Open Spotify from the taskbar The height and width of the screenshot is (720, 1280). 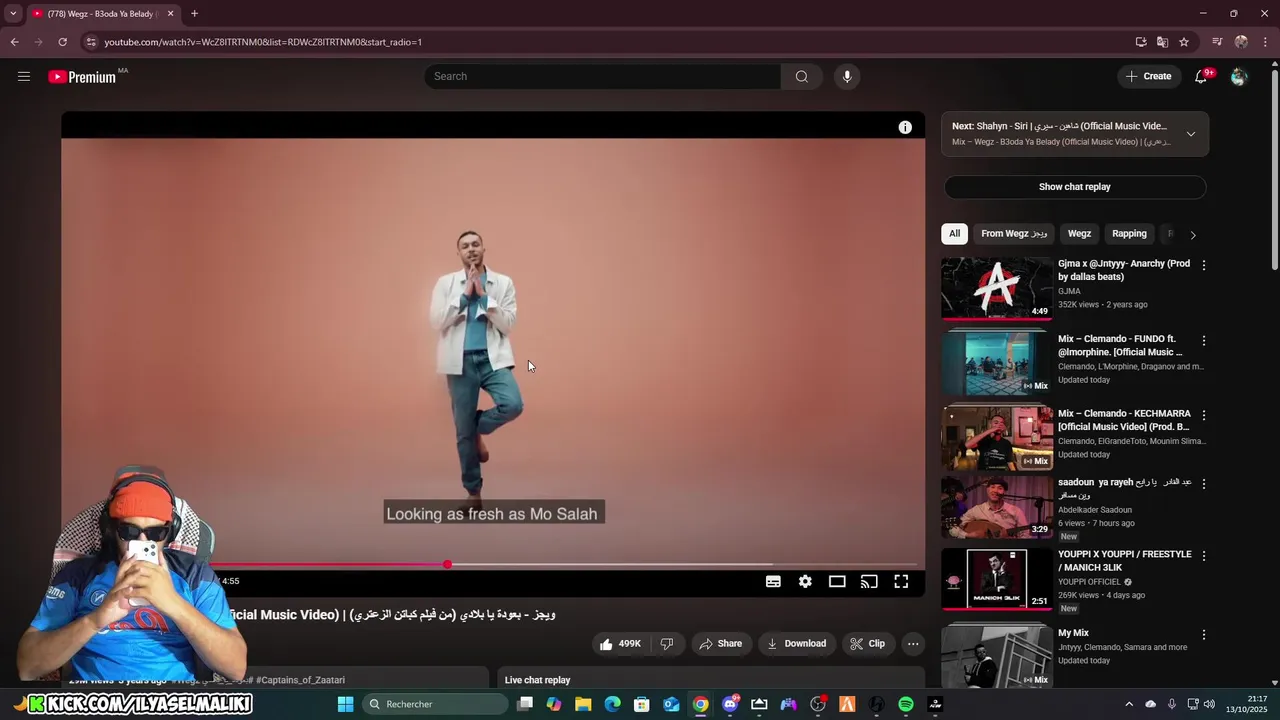pos(905,704)
